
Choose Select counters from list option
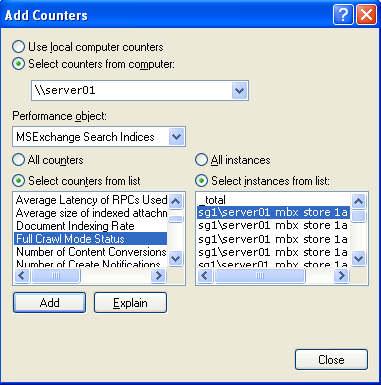[18, 181]
